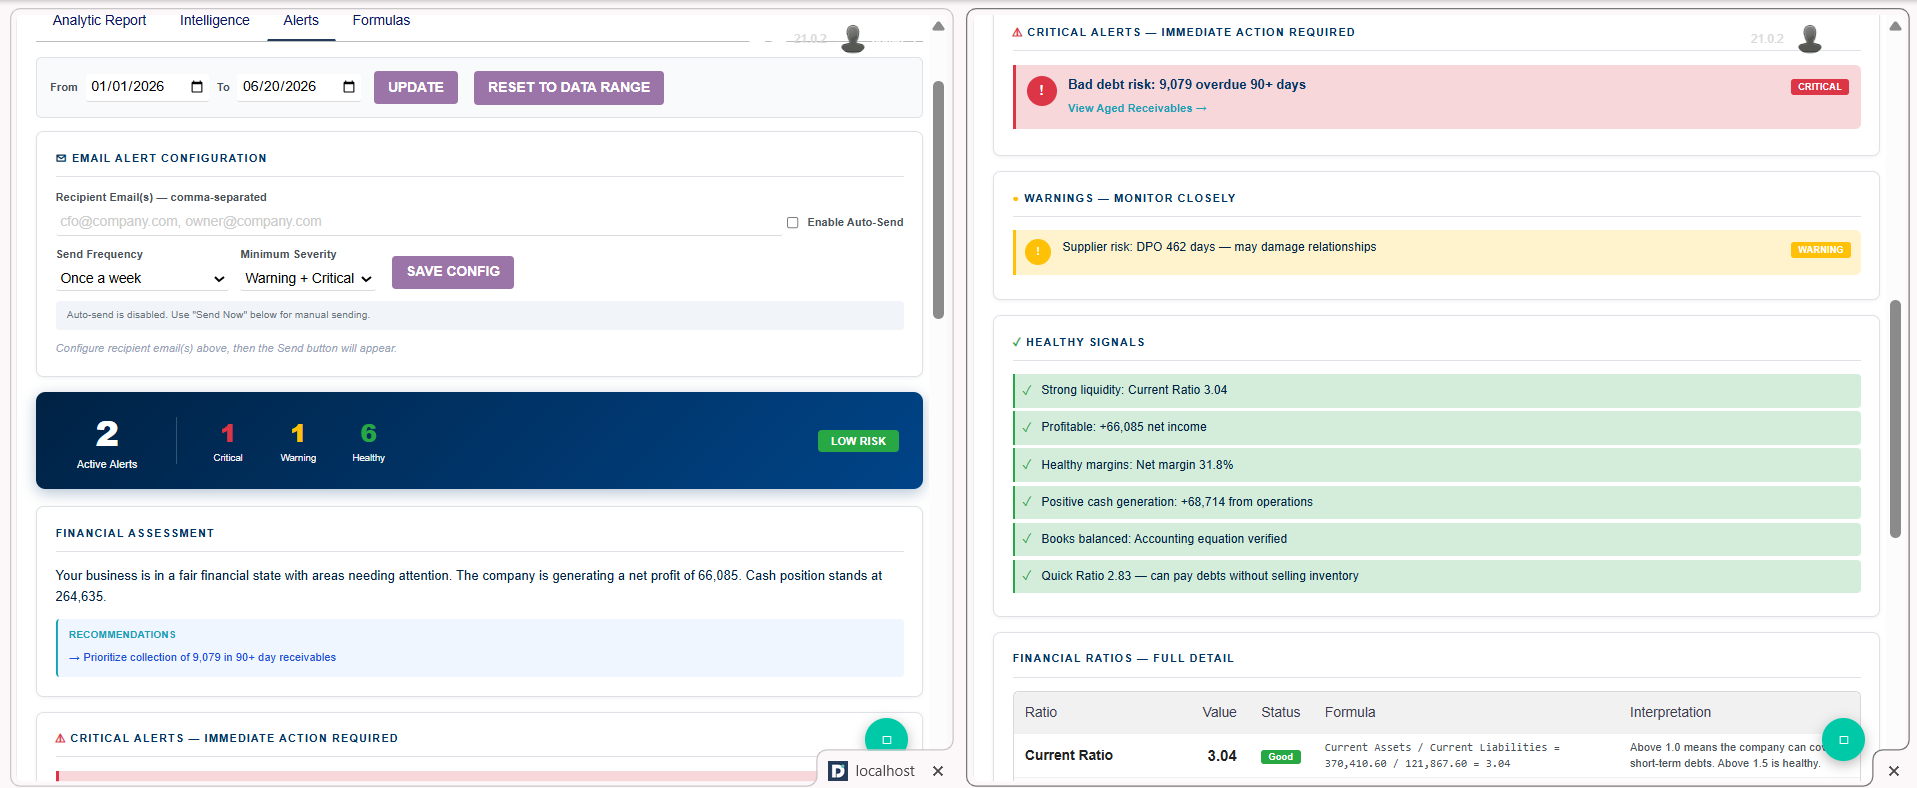
Task: Click View Aged Receivables link
Action: coord(1137,109)
